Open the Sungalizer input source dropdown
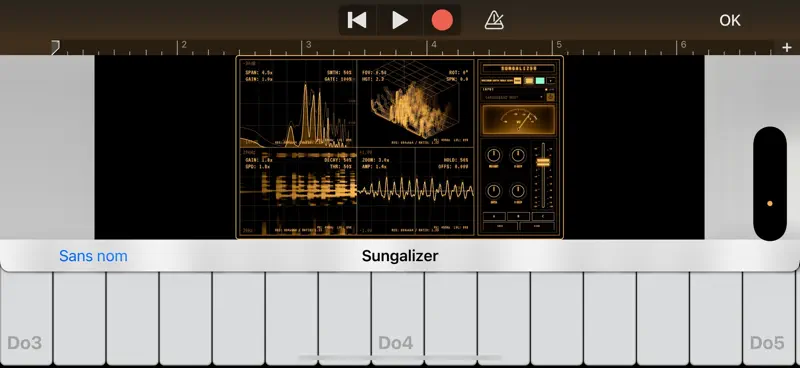The image size is (800, 368). [512, 97]
